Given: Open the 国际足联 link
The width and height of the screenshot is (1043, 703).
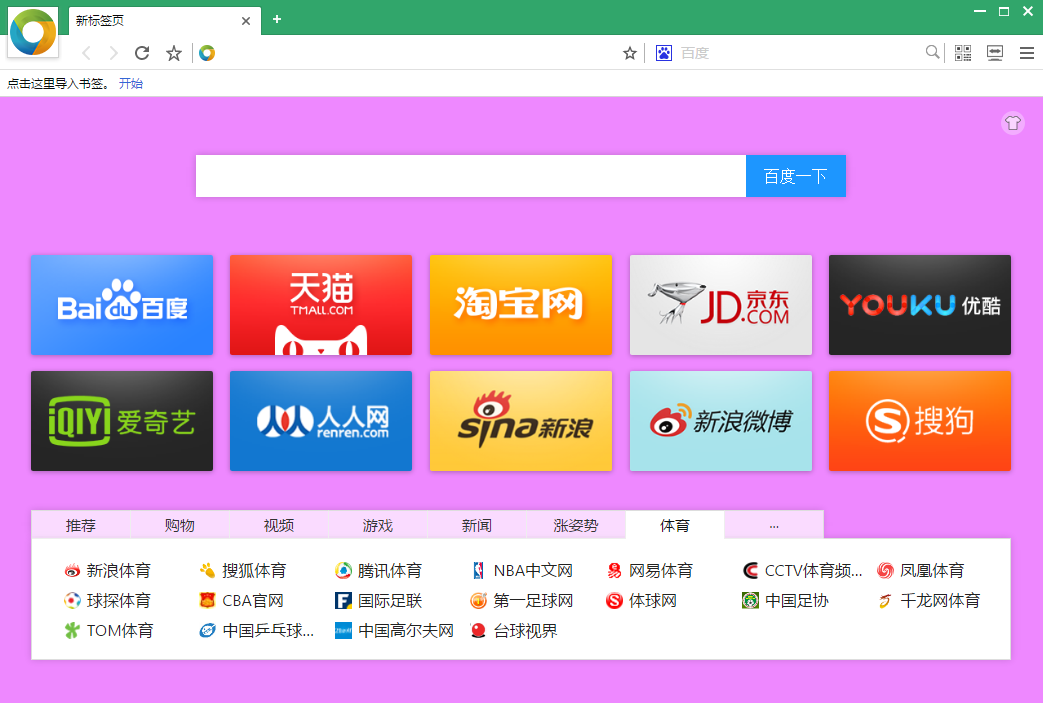Looking at the screenshot, I should 378,601.
